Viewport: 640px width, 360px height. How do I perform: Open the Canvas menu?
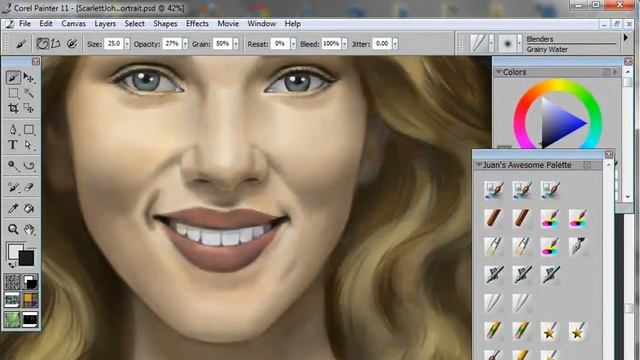73,24
